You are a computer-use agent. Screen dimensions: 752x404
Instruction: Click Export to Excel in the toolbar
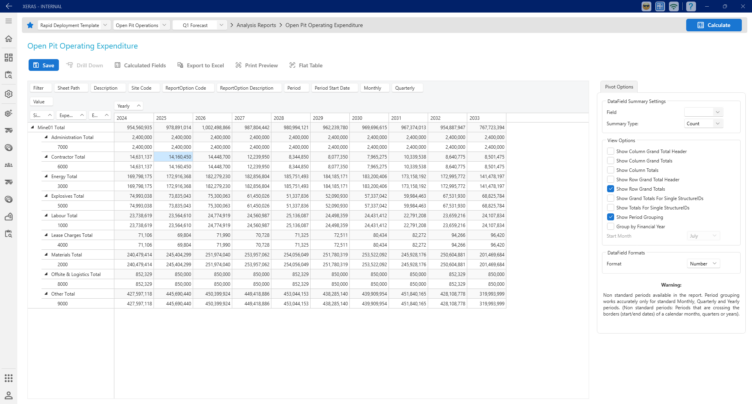[200, 65]
